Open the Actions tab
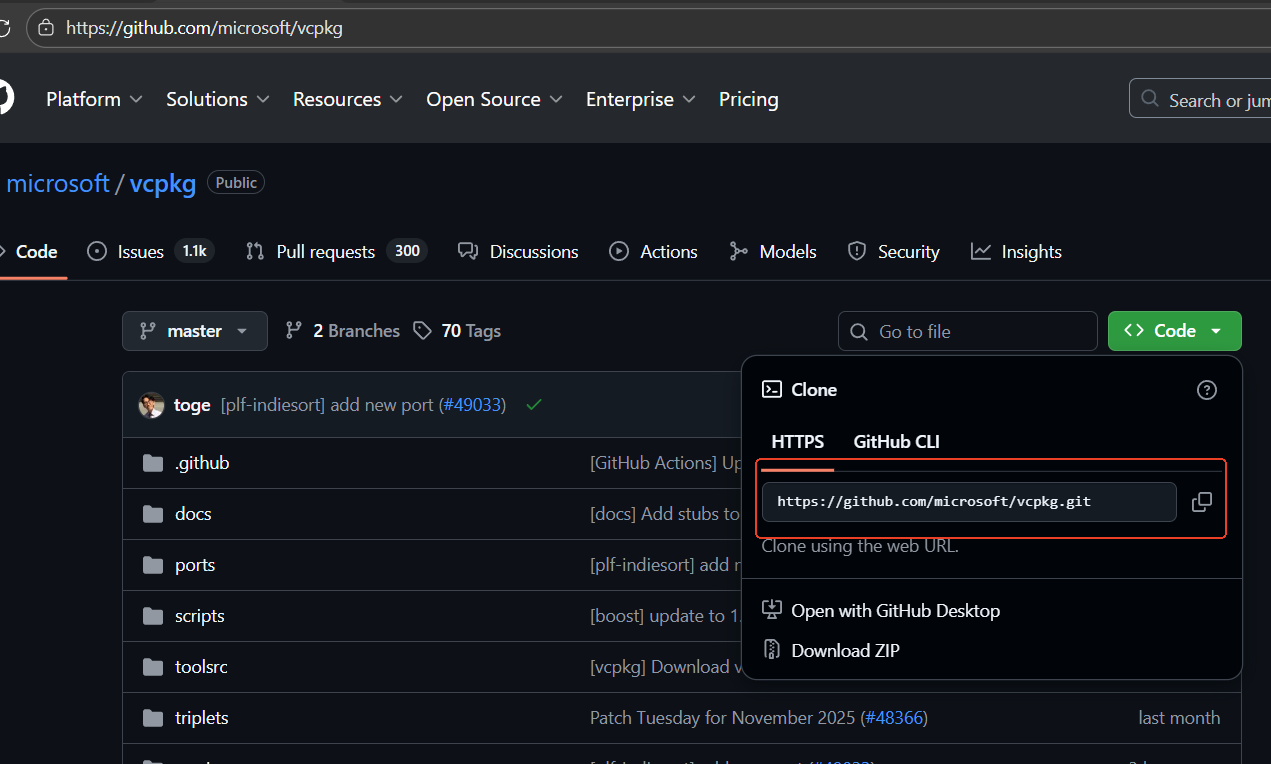 pyautogui.click(x=654, y=252)
